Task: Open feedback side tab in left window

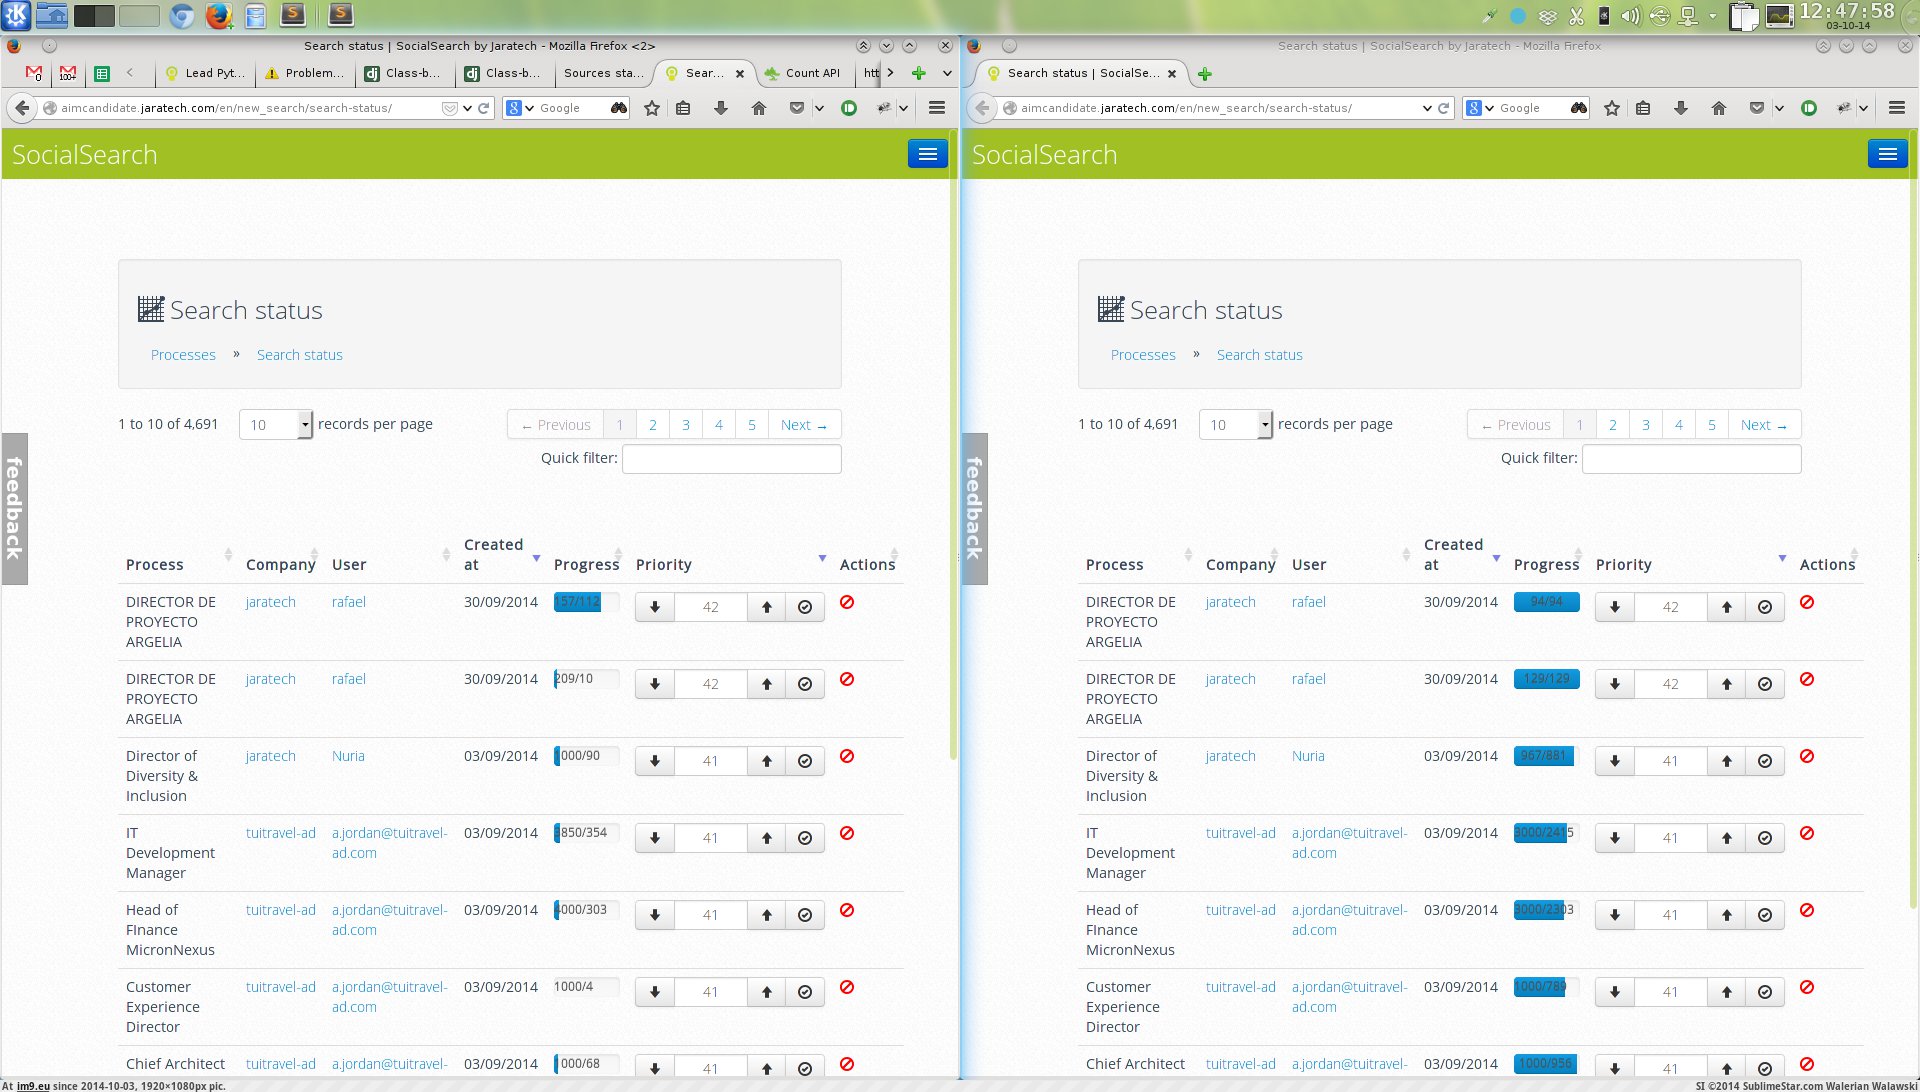Action: click(14, 508)
